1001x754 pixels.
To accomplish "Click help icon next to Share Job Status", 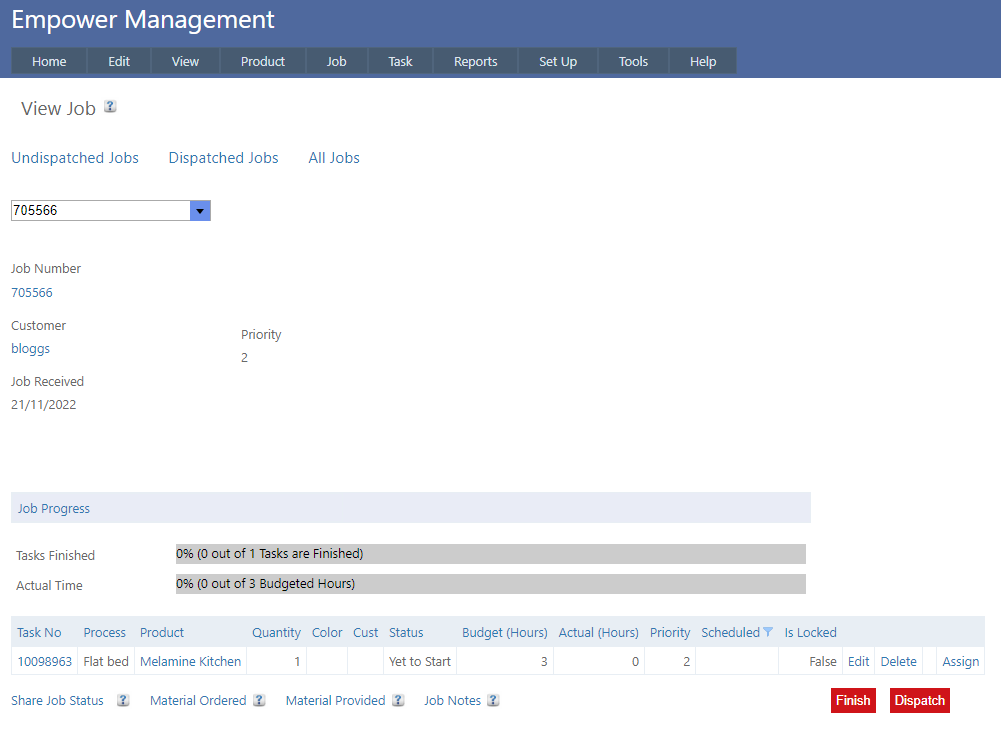I will 123,701.
